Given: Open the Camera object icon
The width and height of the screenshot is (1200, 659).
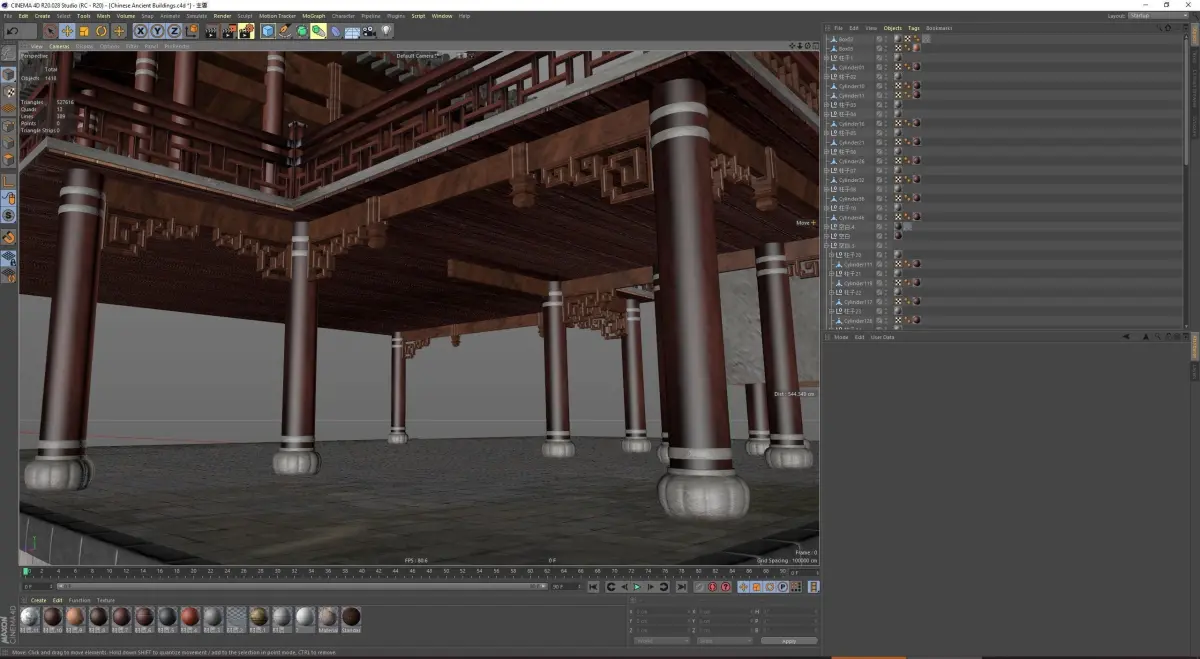Looking at the screenshot, I should click(370, 31).
